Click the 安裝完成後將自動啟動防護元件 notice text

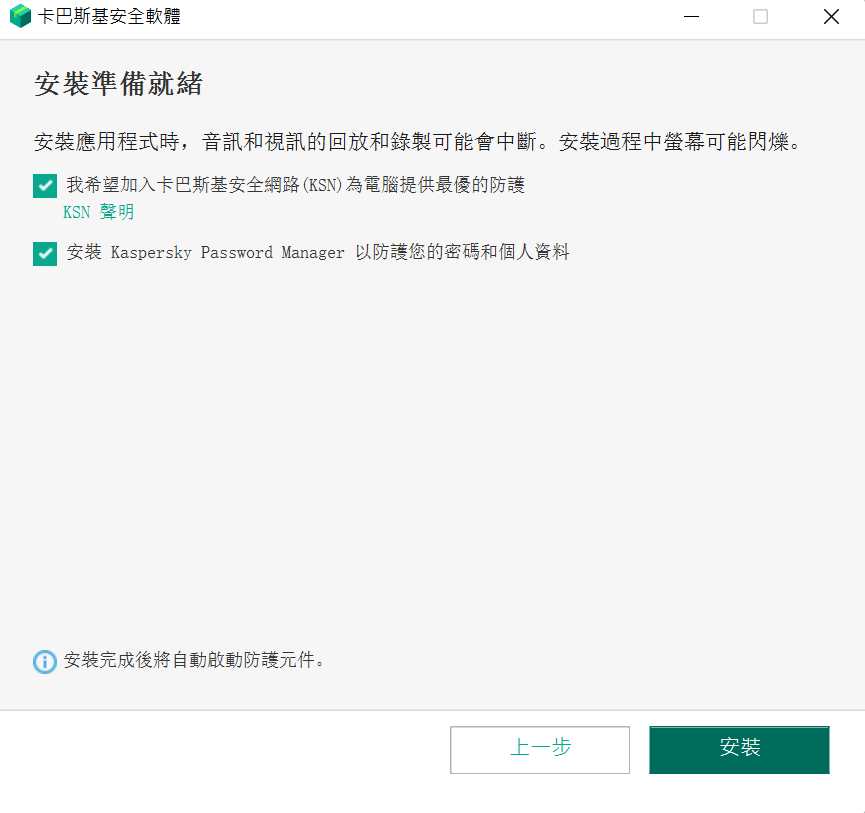coord(194,660)
